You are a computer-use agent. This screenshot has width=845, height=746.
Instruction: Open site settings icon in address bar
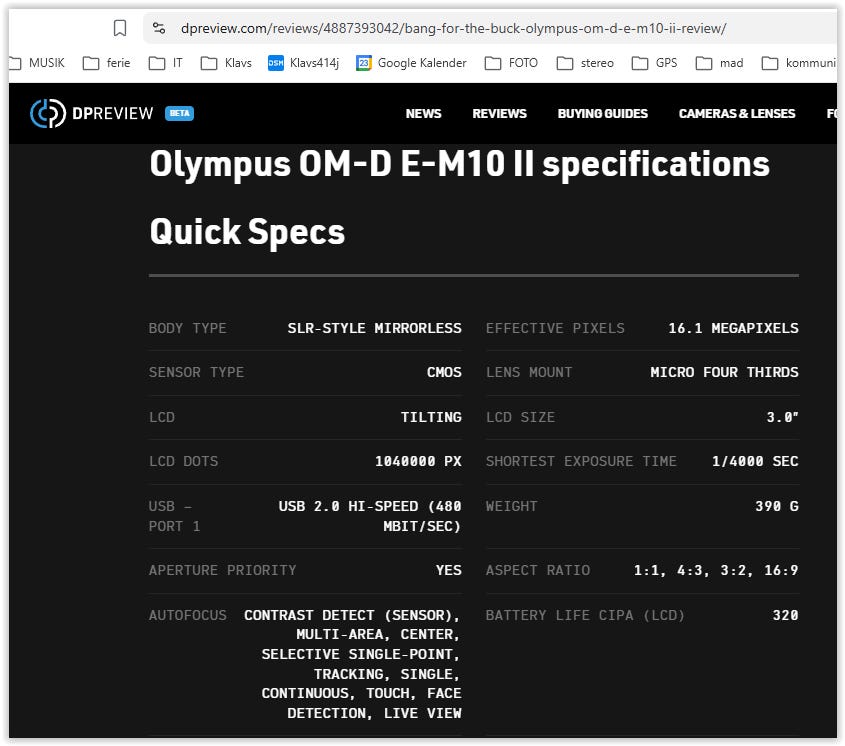(x=158, y=28)
